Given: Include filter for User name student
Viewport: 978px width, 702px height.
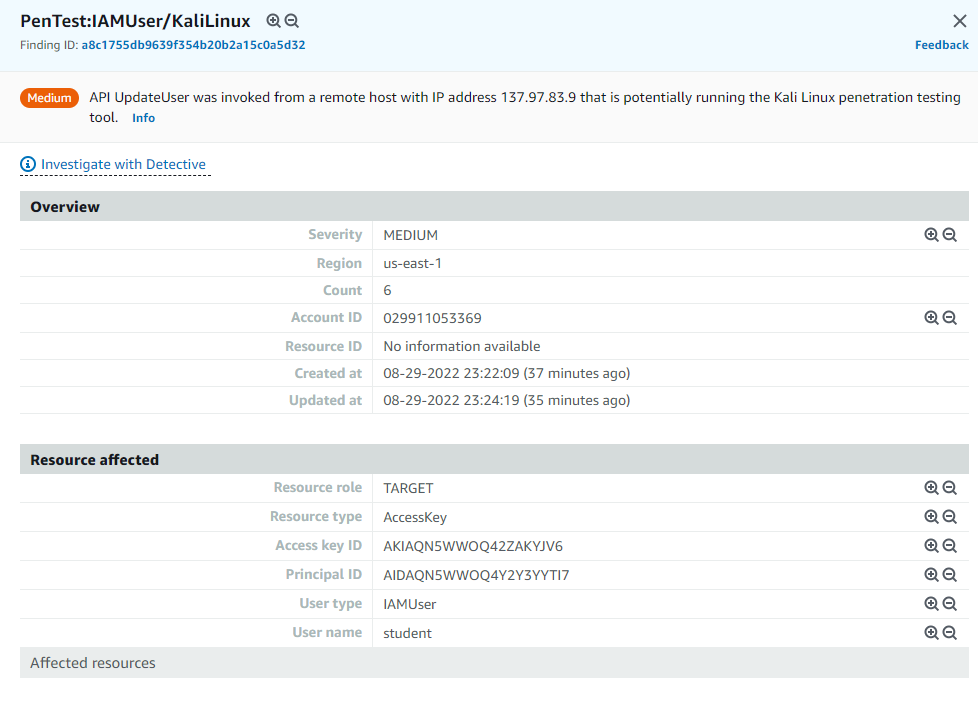Looking at the screenshot, I should coord(931,633).
